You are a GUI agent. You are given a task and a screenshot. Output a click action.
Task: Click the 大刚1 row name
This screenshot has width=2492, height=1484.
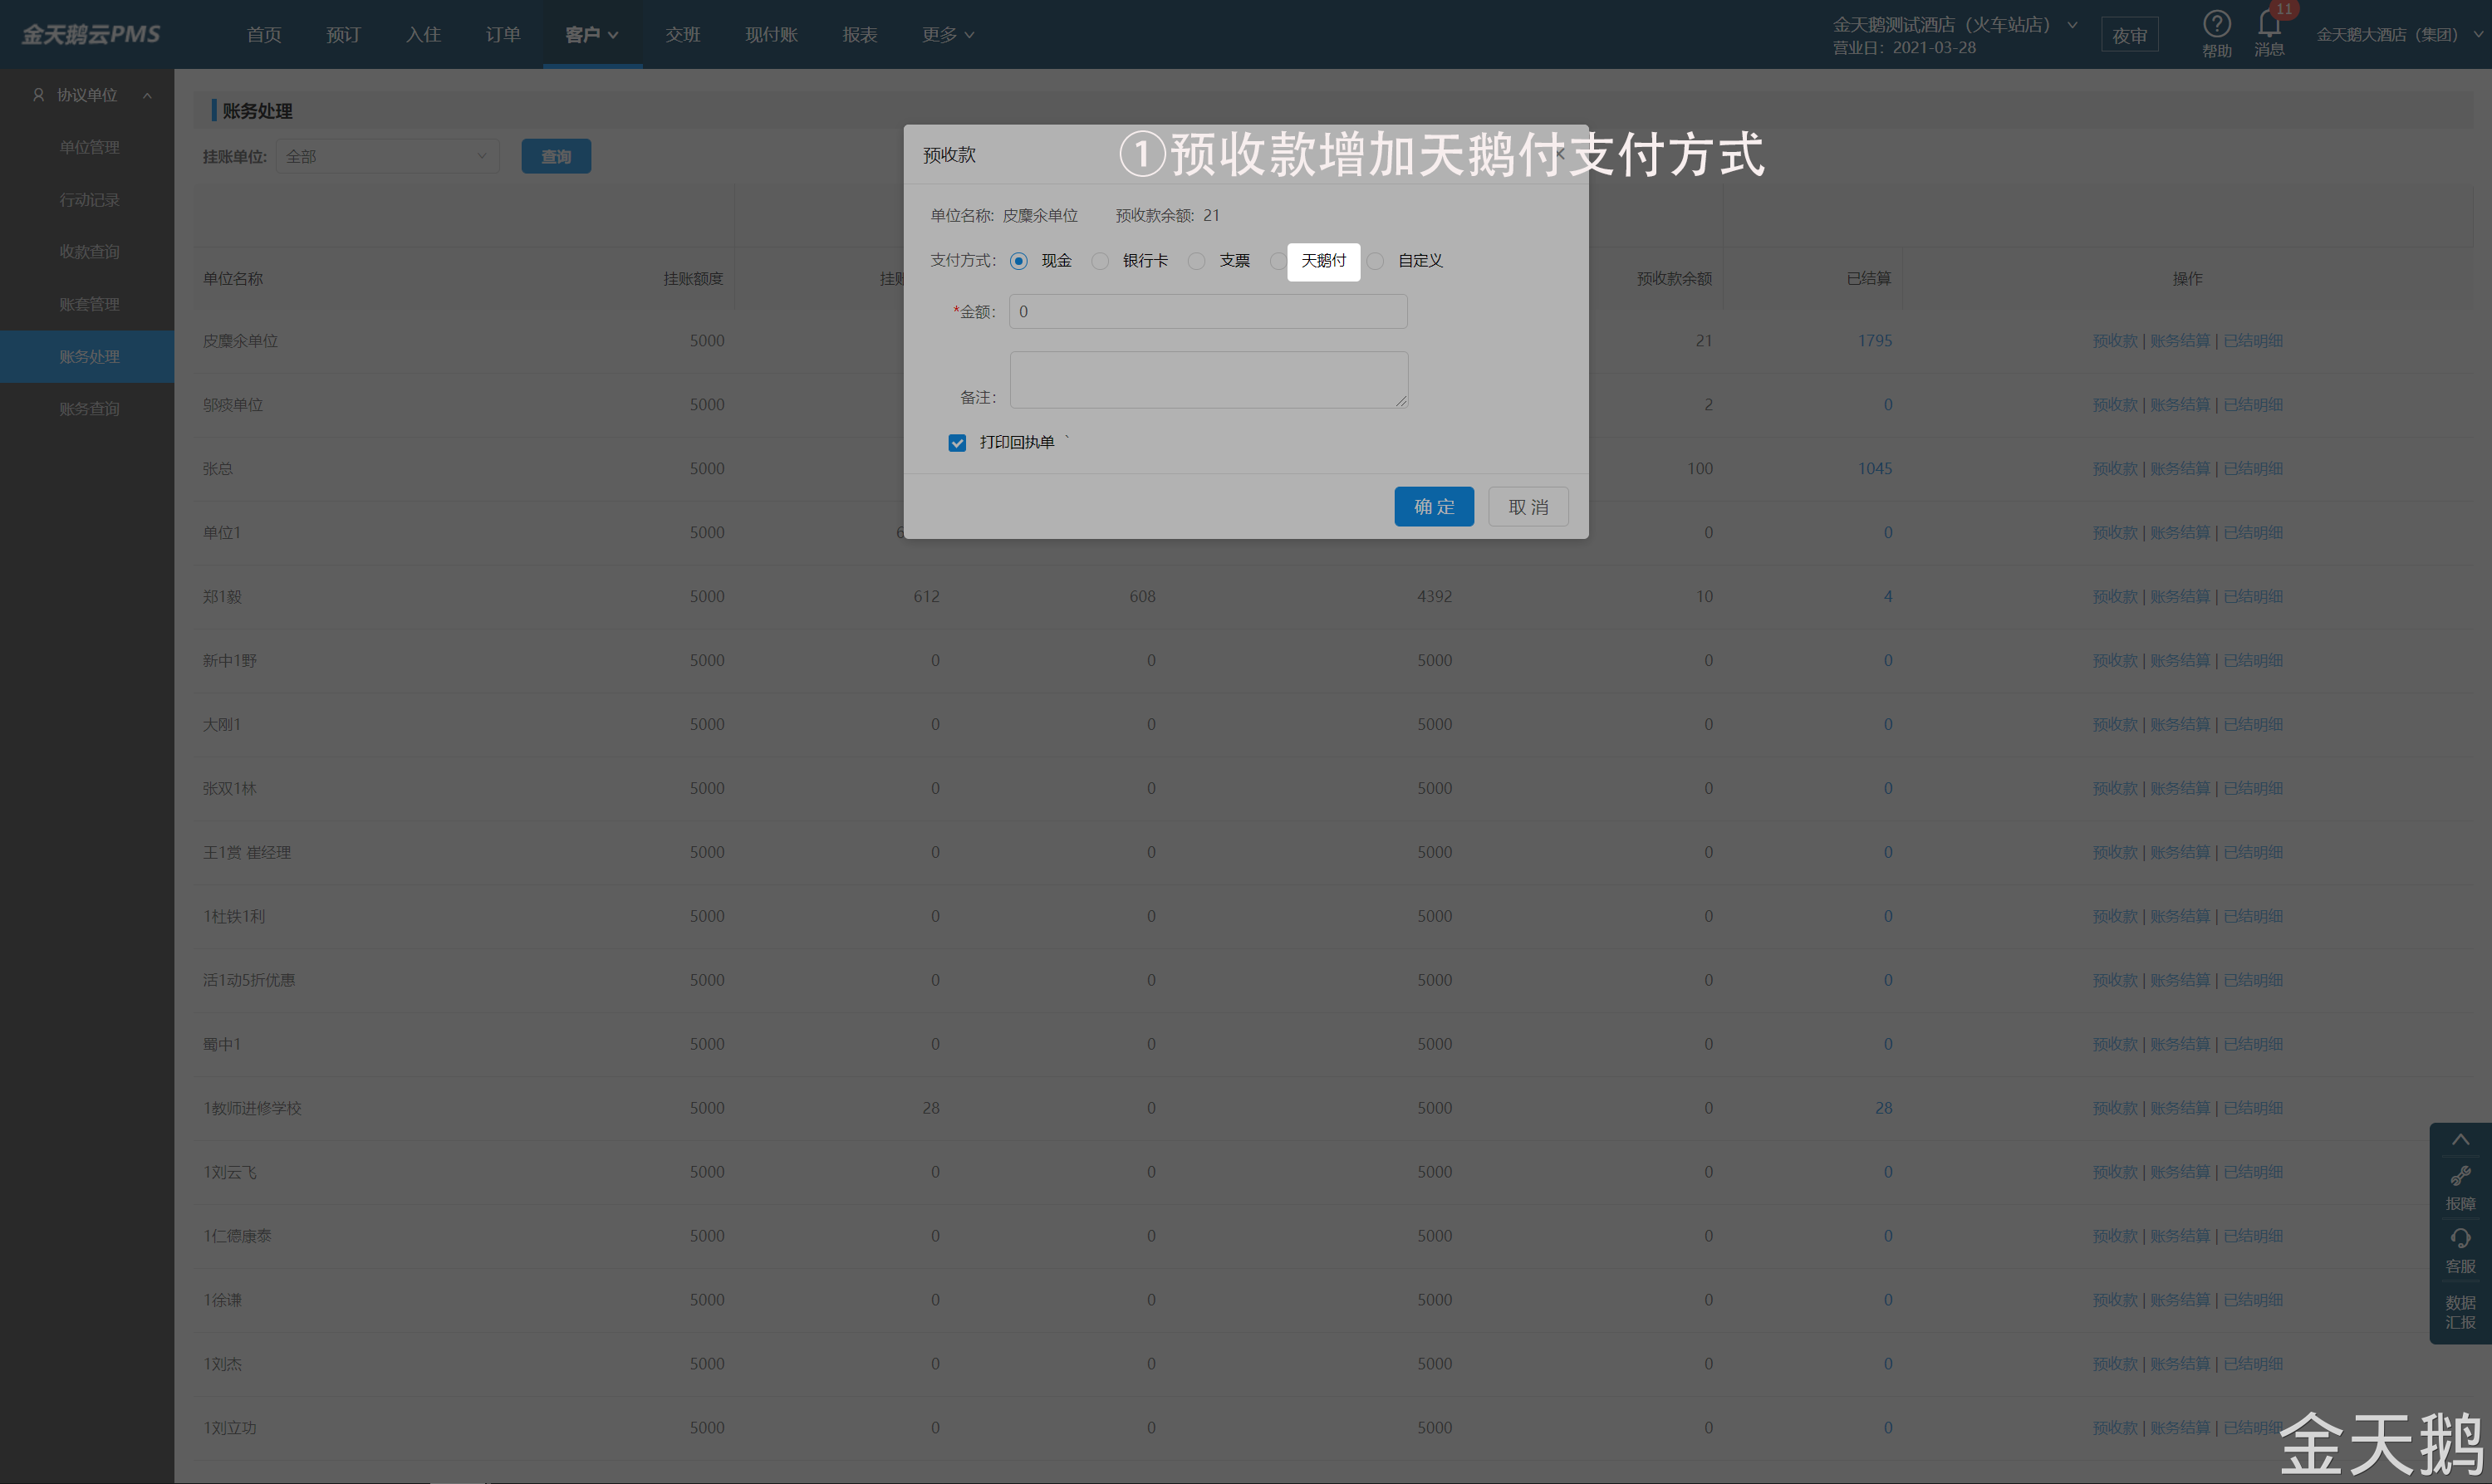pyautogui.click(x=222, y=725)
